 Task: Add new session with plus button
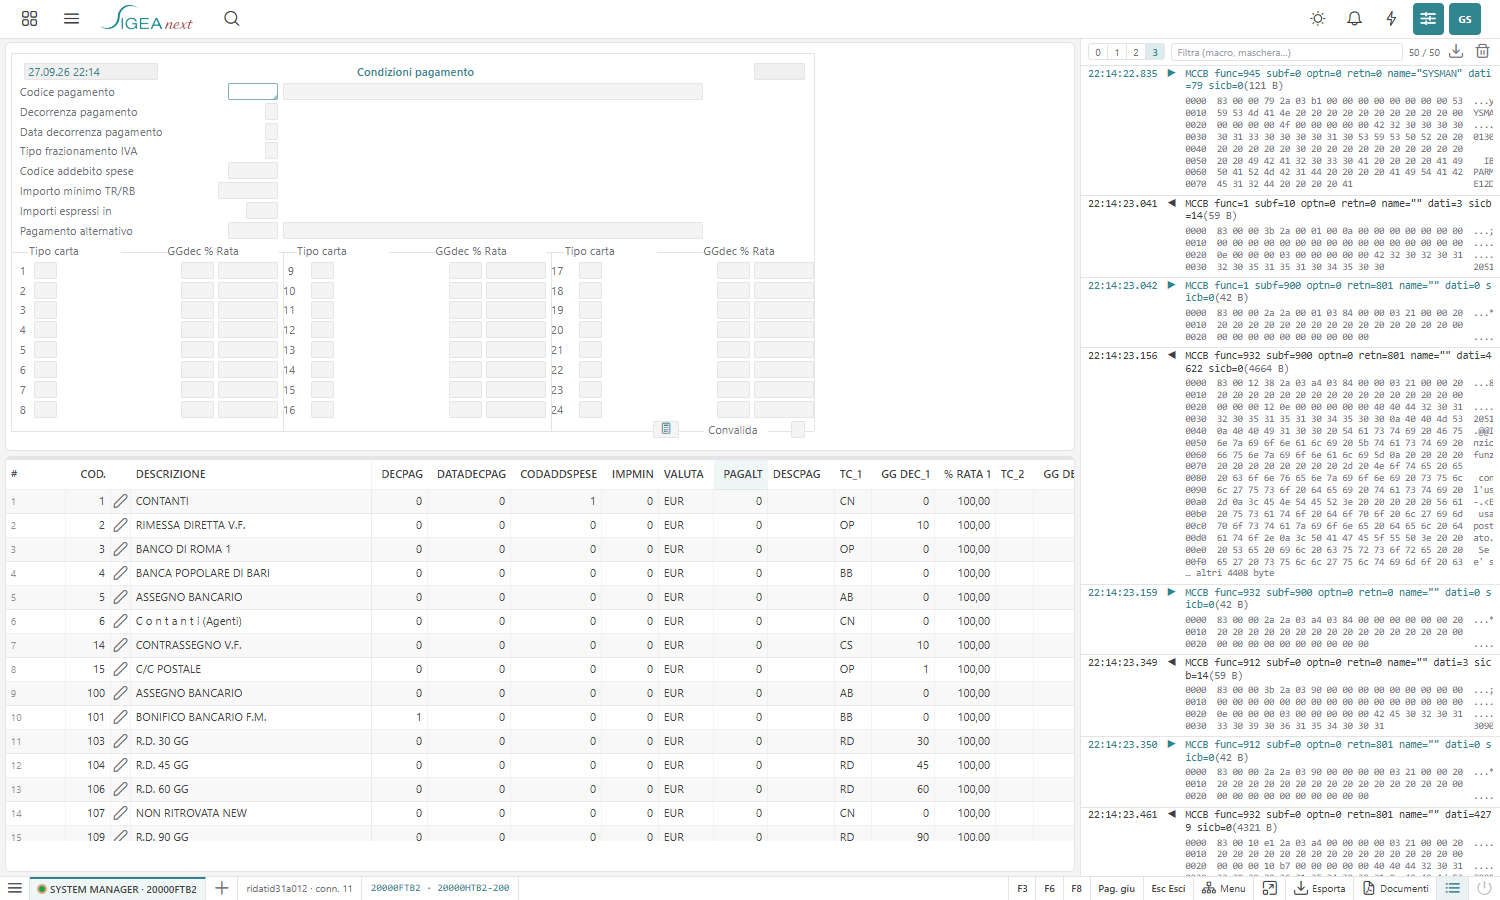222,888
